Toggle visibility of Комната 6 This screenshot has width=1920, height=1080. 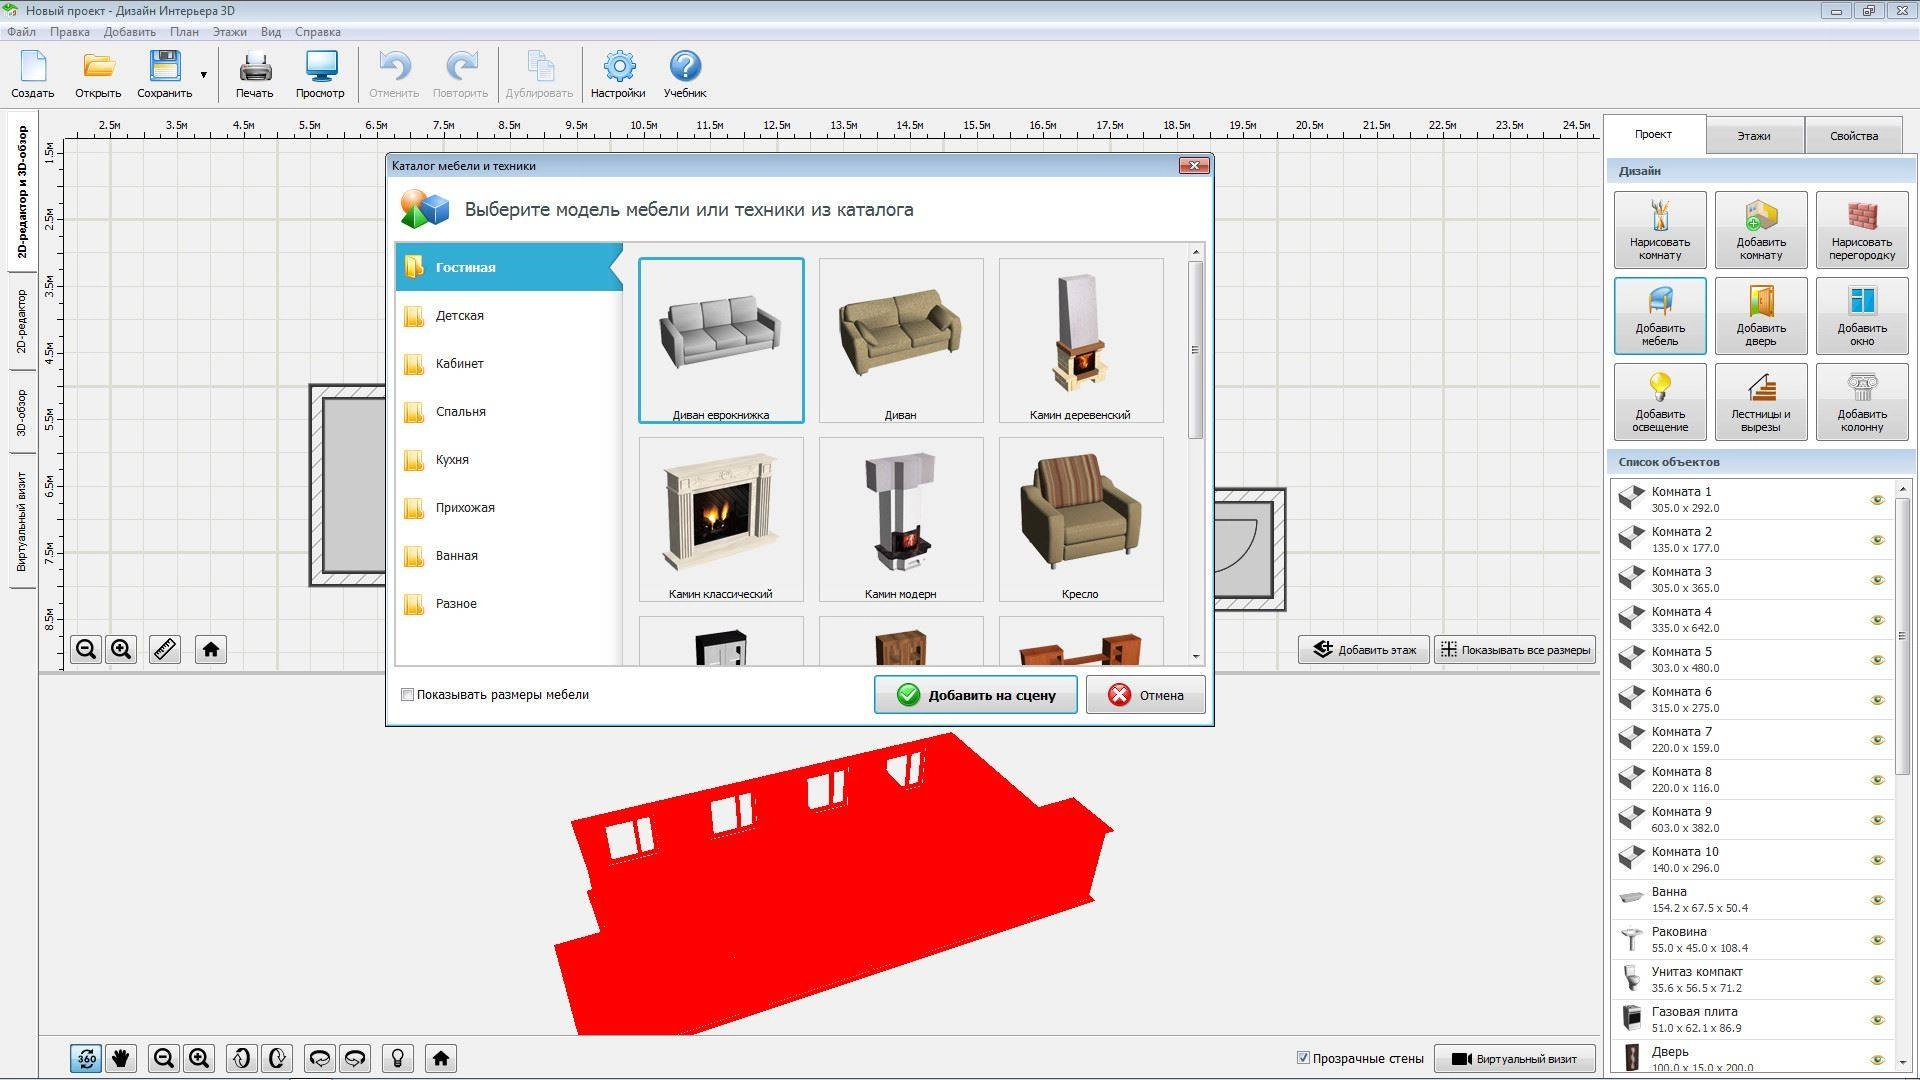(x=1877, y=700)
